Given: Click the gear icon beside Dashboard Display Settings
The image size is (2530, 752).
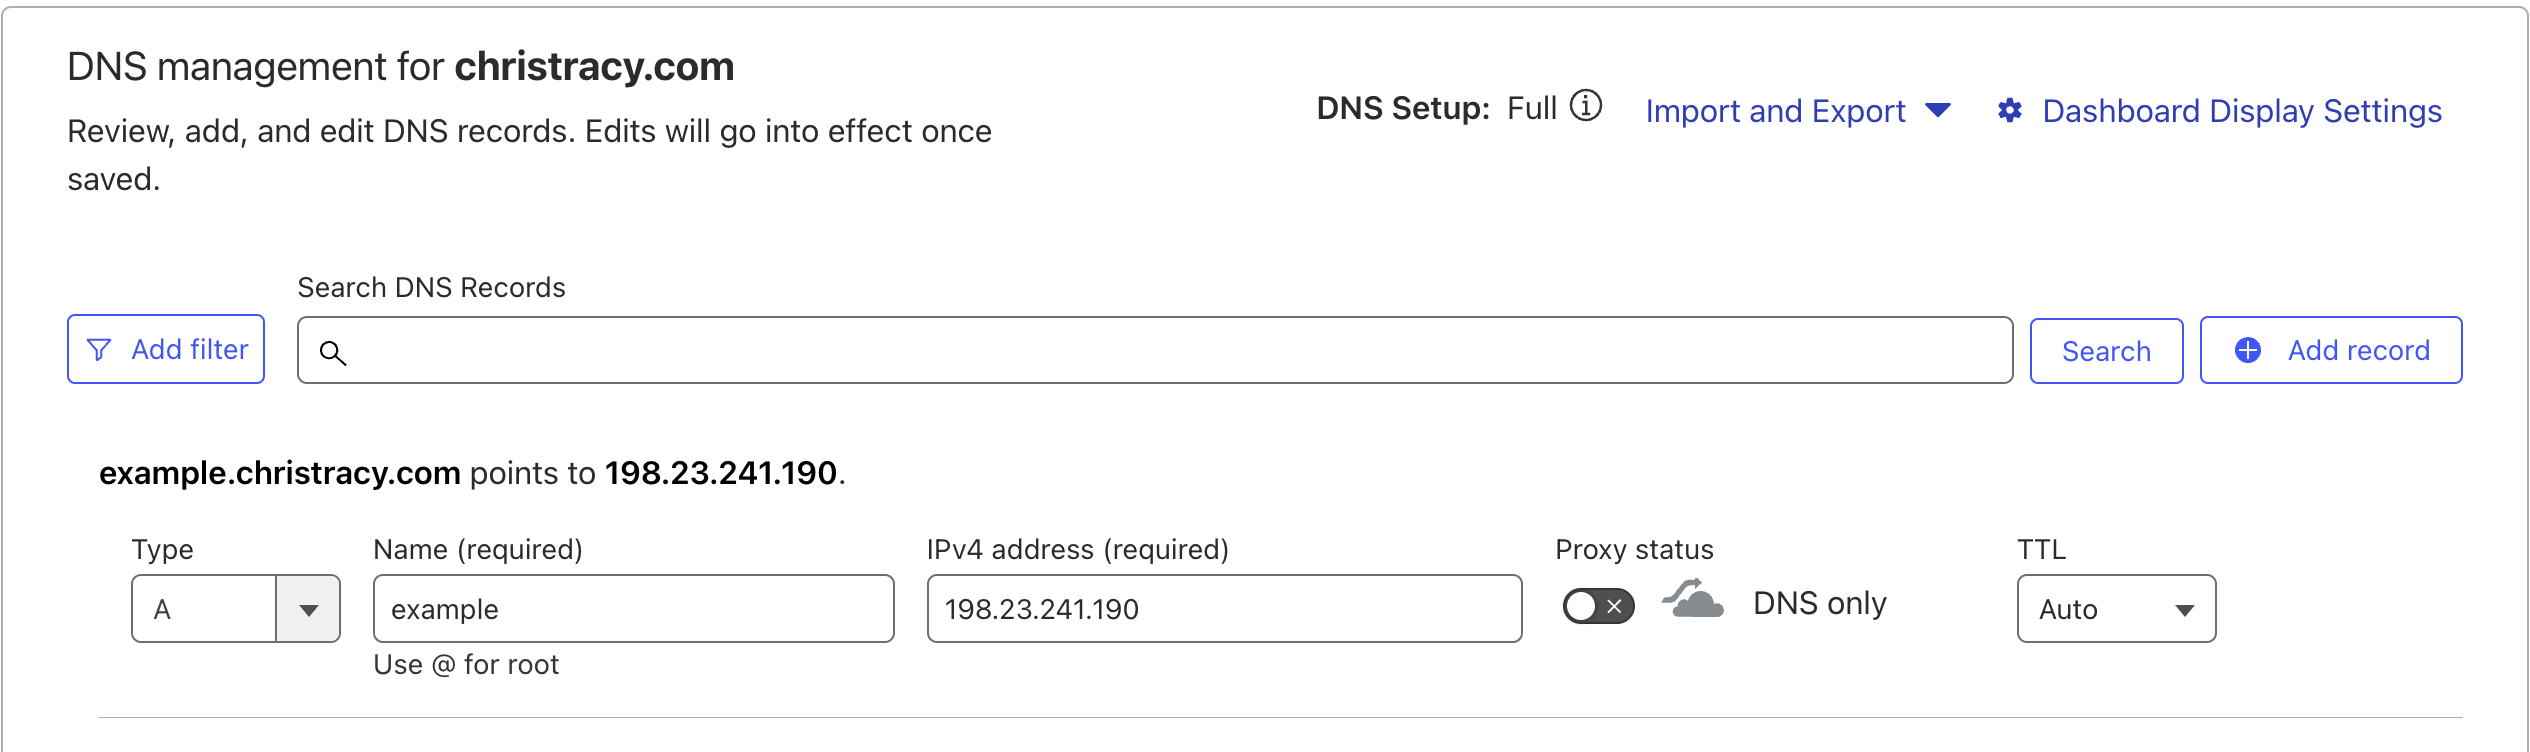Looking at the screenshot, I should [2010, 110].
